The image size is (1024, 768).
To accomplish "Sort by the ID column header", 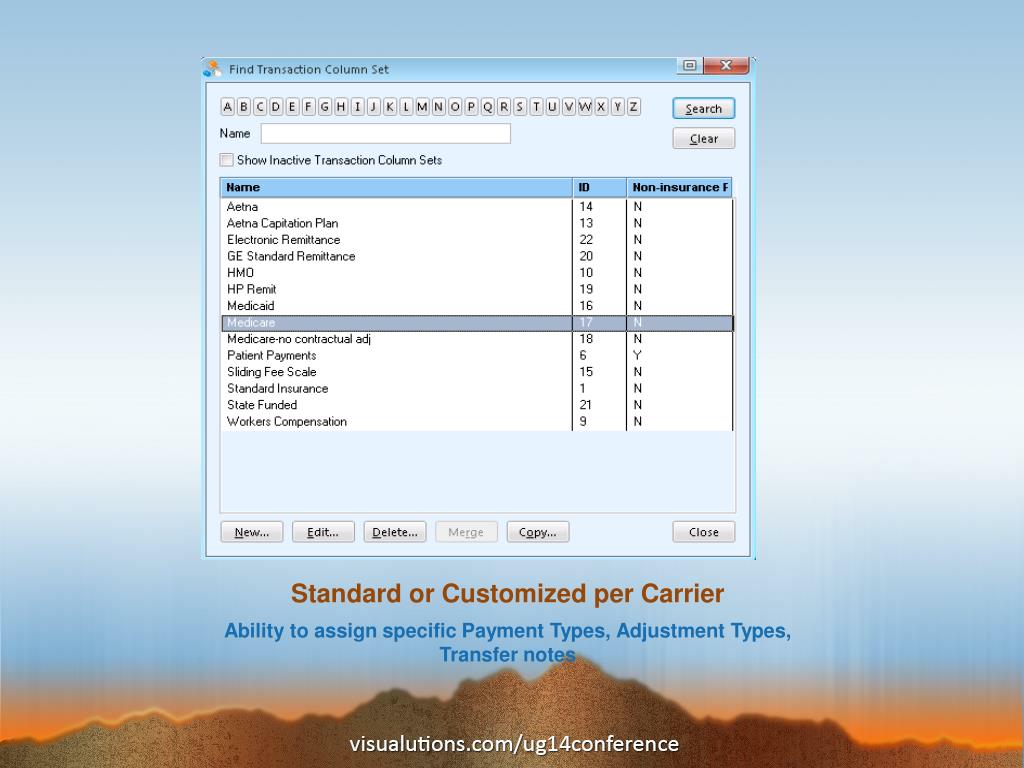I will tap(600, 187).
